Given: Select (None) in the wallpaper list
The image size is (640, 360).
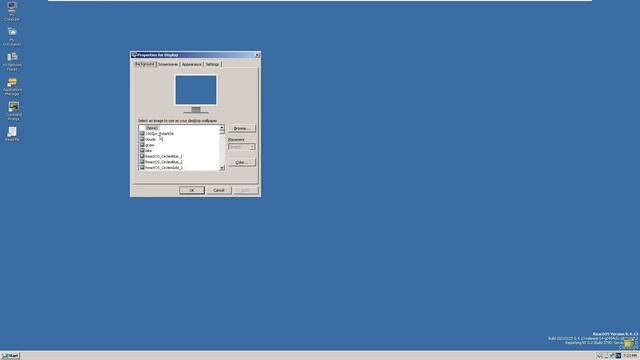Looking at the screenshot, I should [152, 128].
